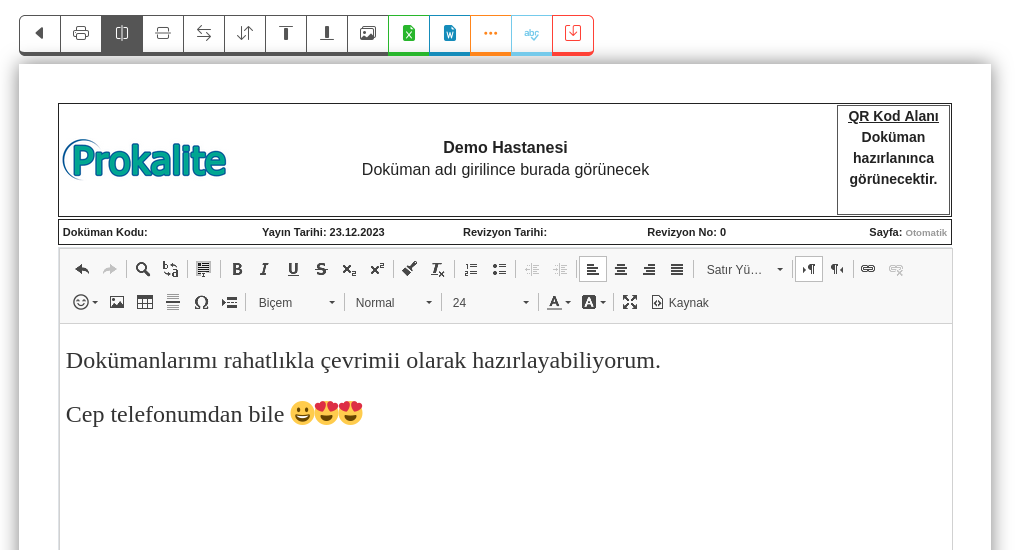The height and width of the screenshot is (550, 1023).
Task: Toggle bold formatting
Action: tap(237, 269)
